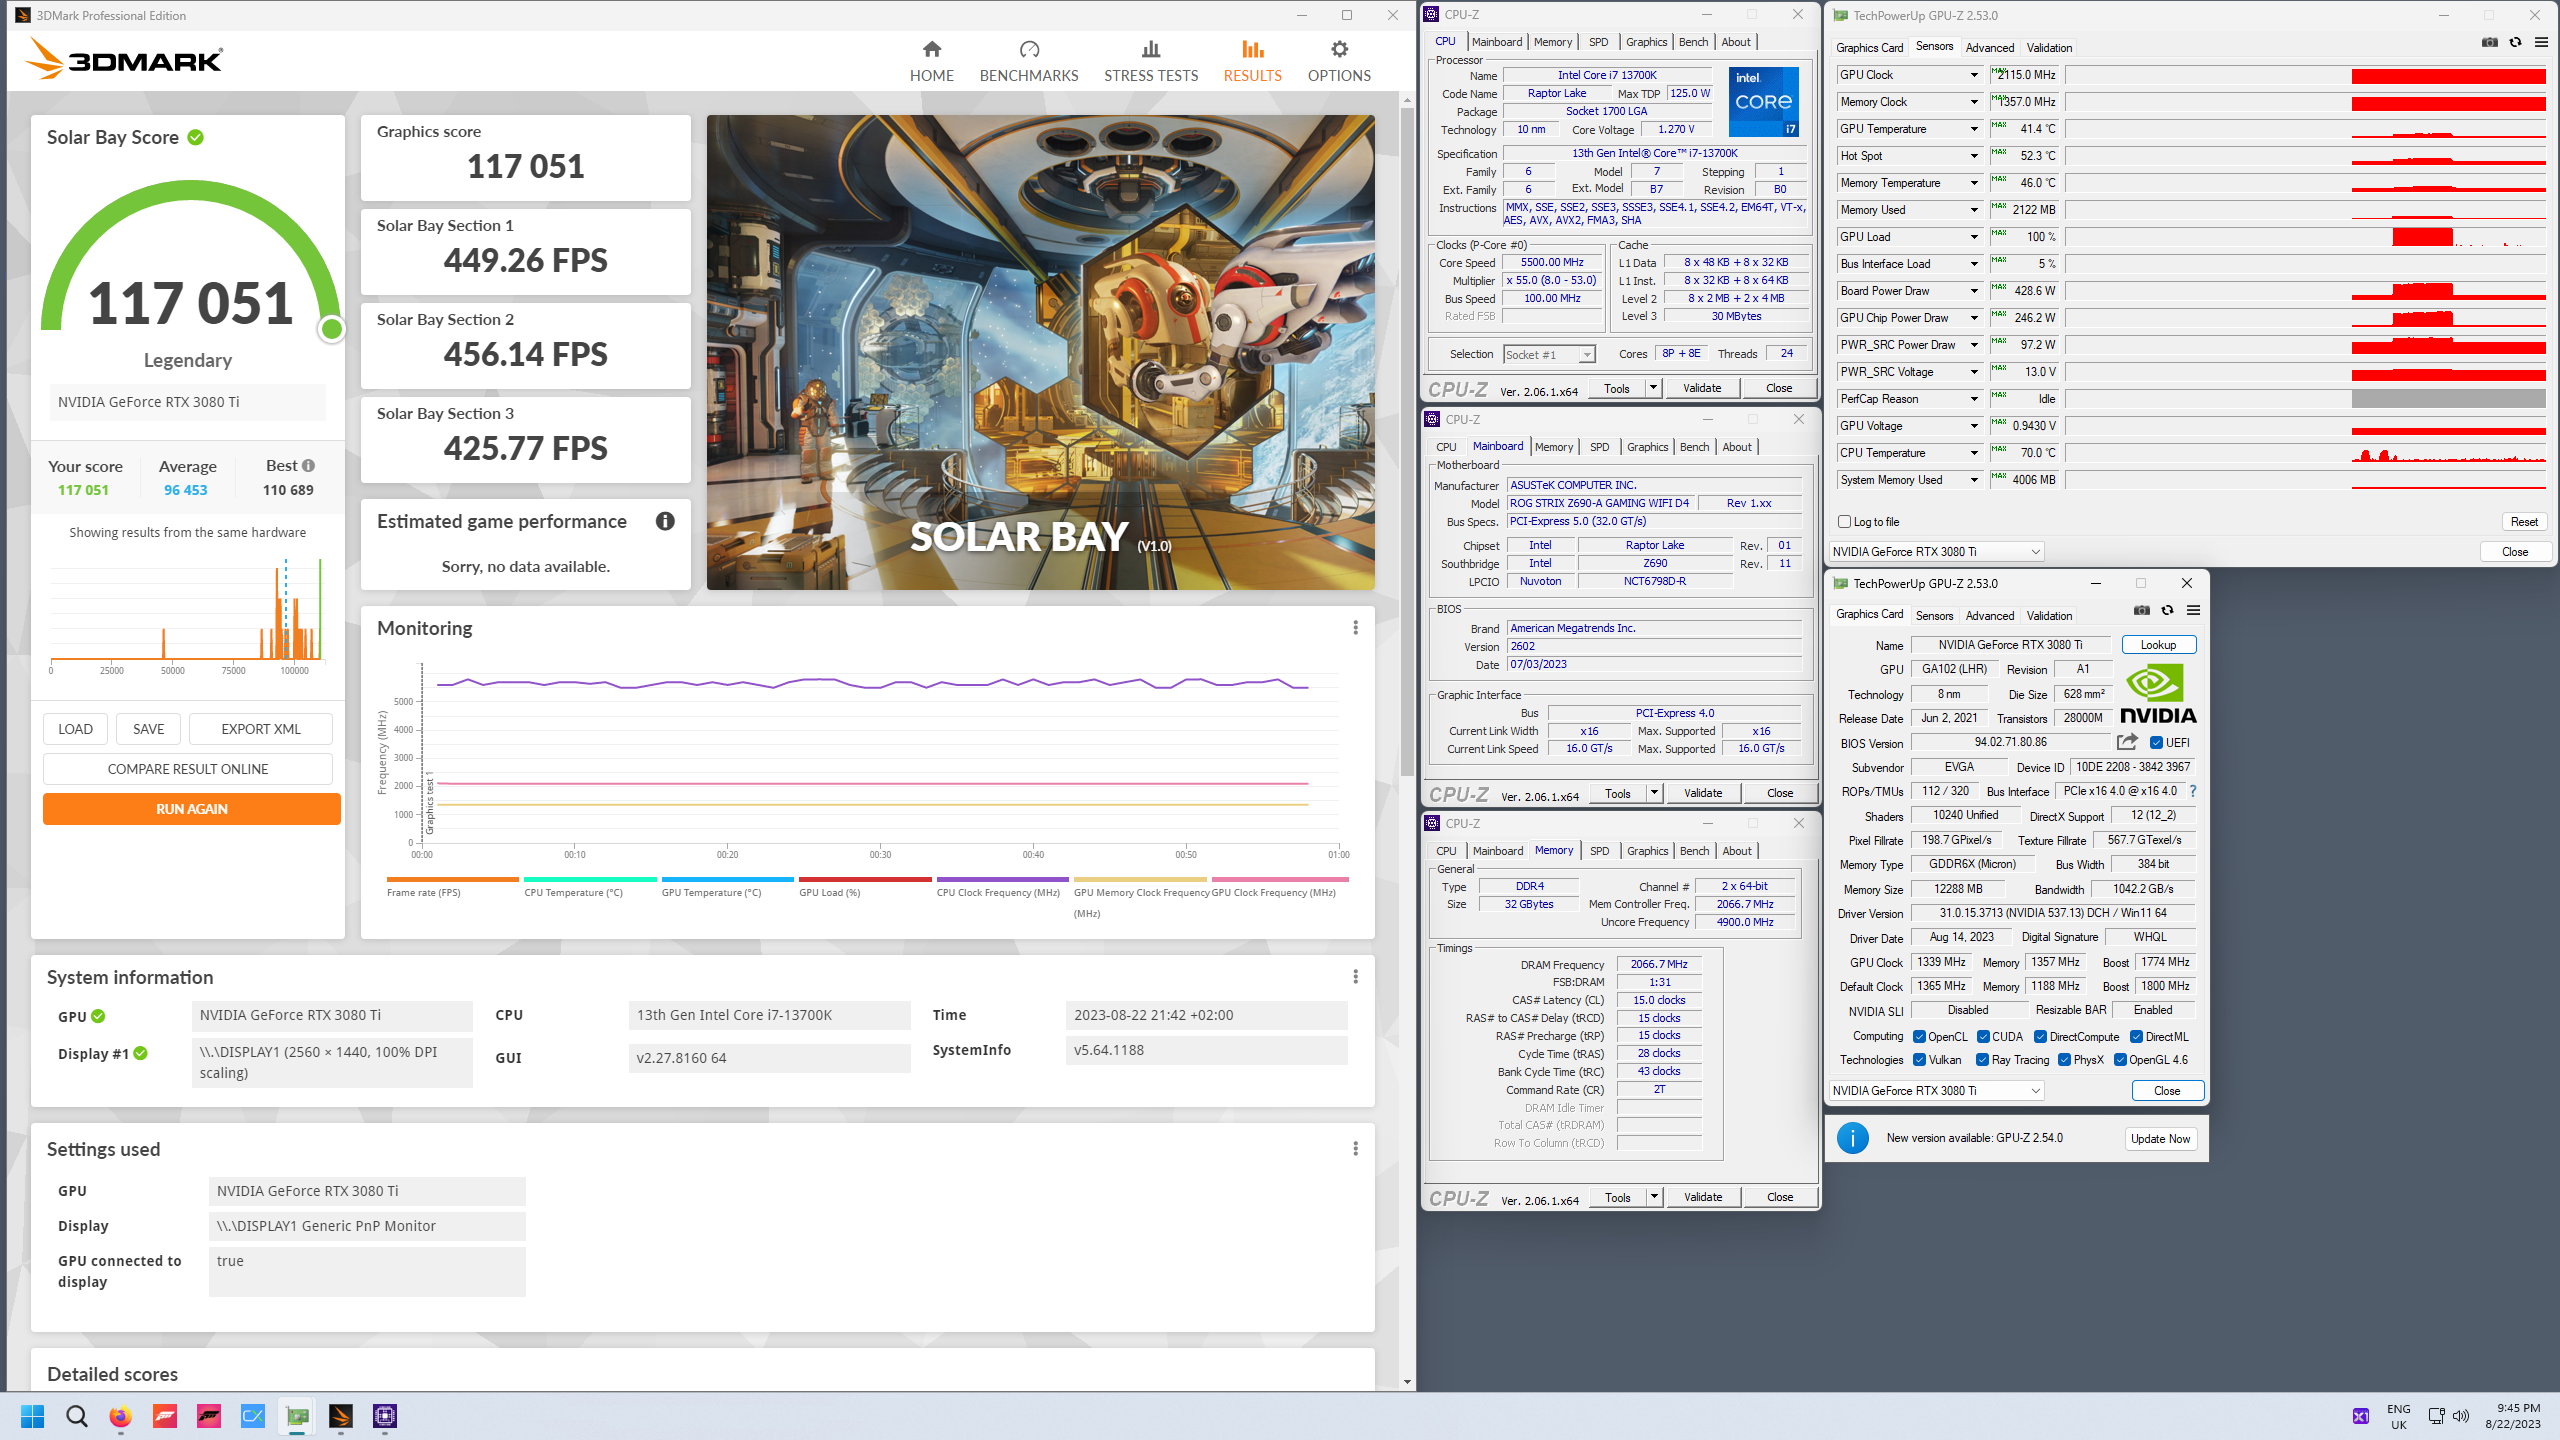This screenshot has height=1440, width=2560.
Task: Click the Frame rate (FPS) legend color bar
Action: click(x=452, y=880)
